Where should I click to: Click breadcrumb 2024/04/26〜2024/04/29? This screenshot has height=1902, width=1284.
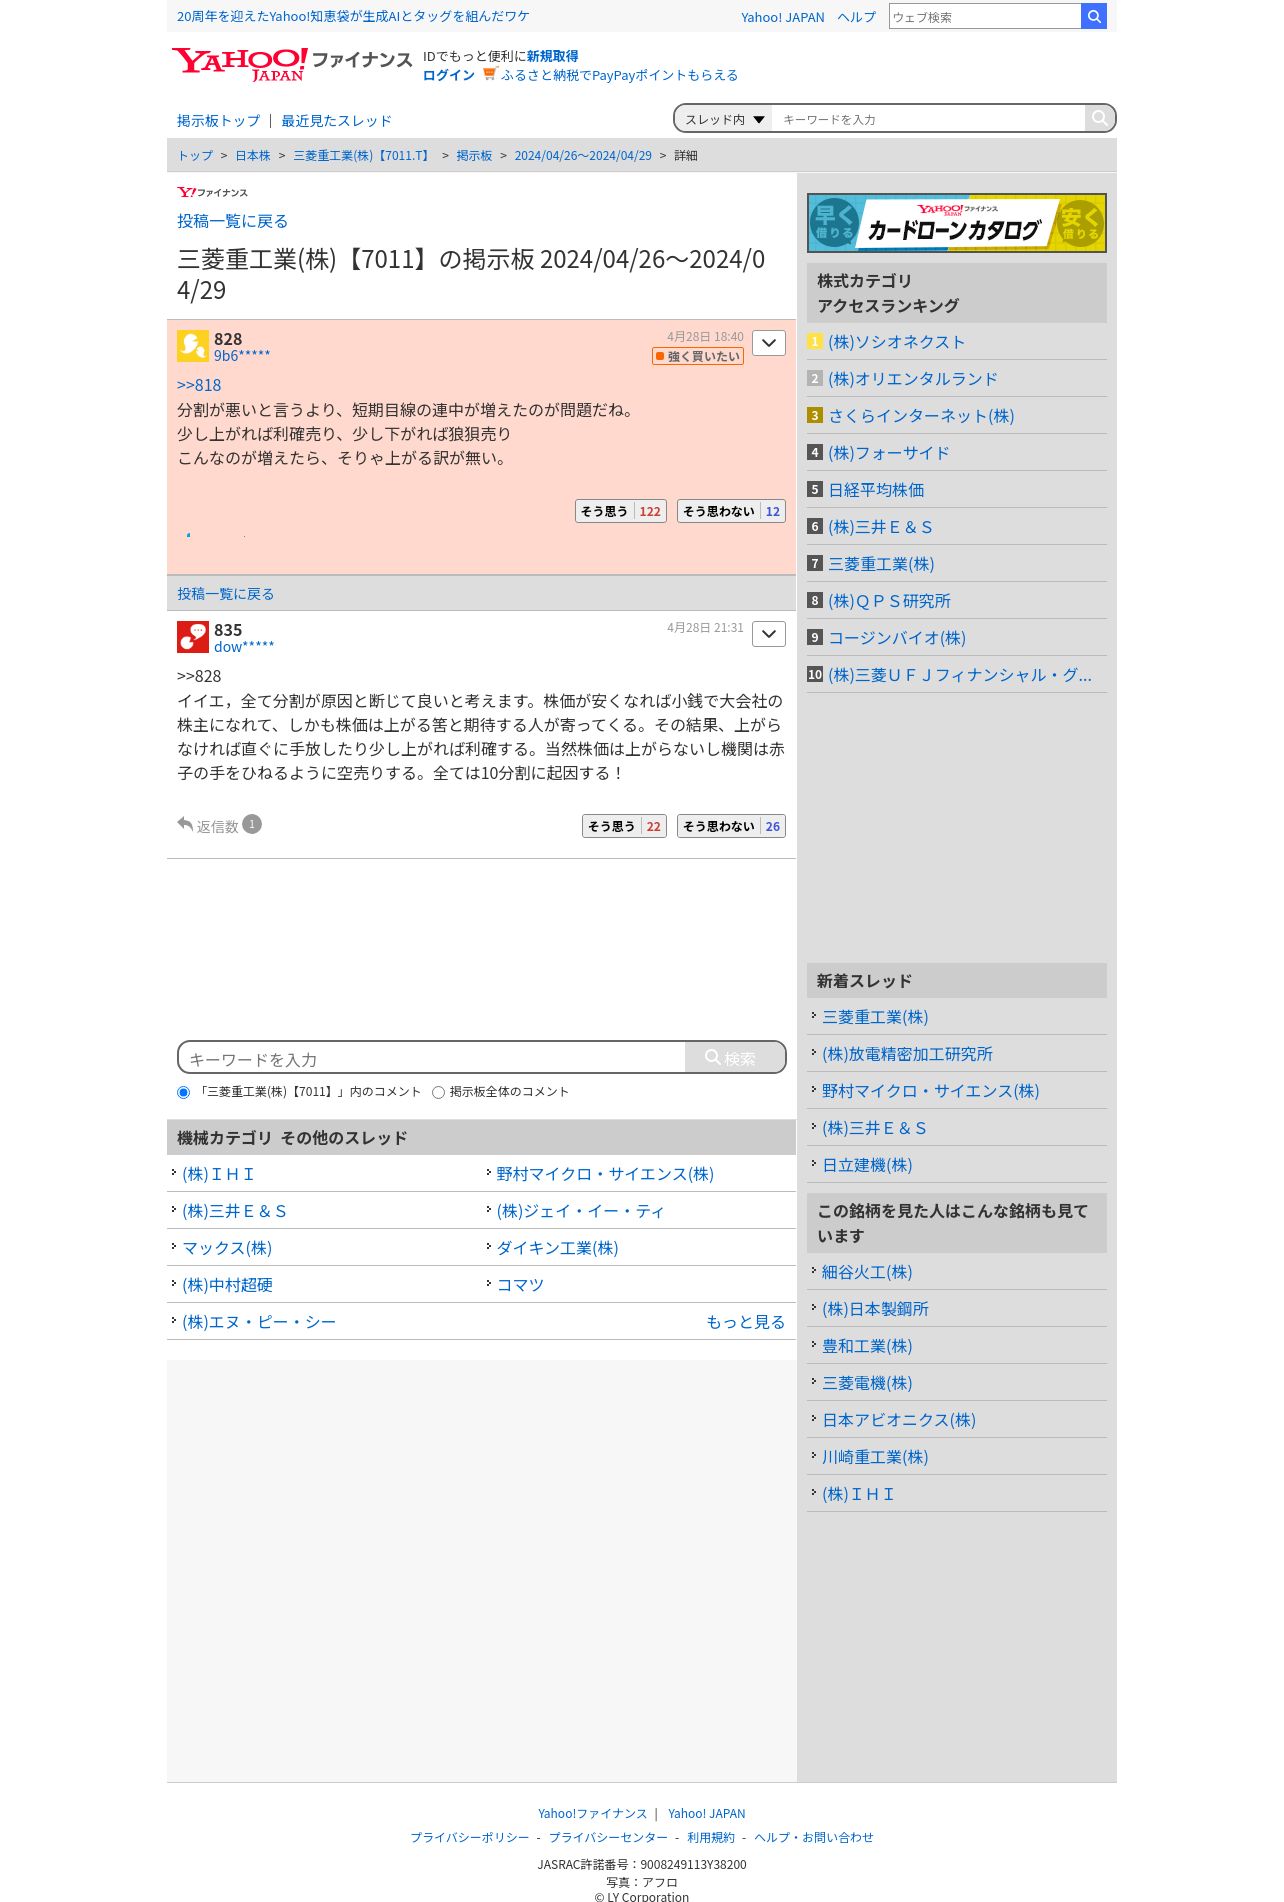coord(583,155)
